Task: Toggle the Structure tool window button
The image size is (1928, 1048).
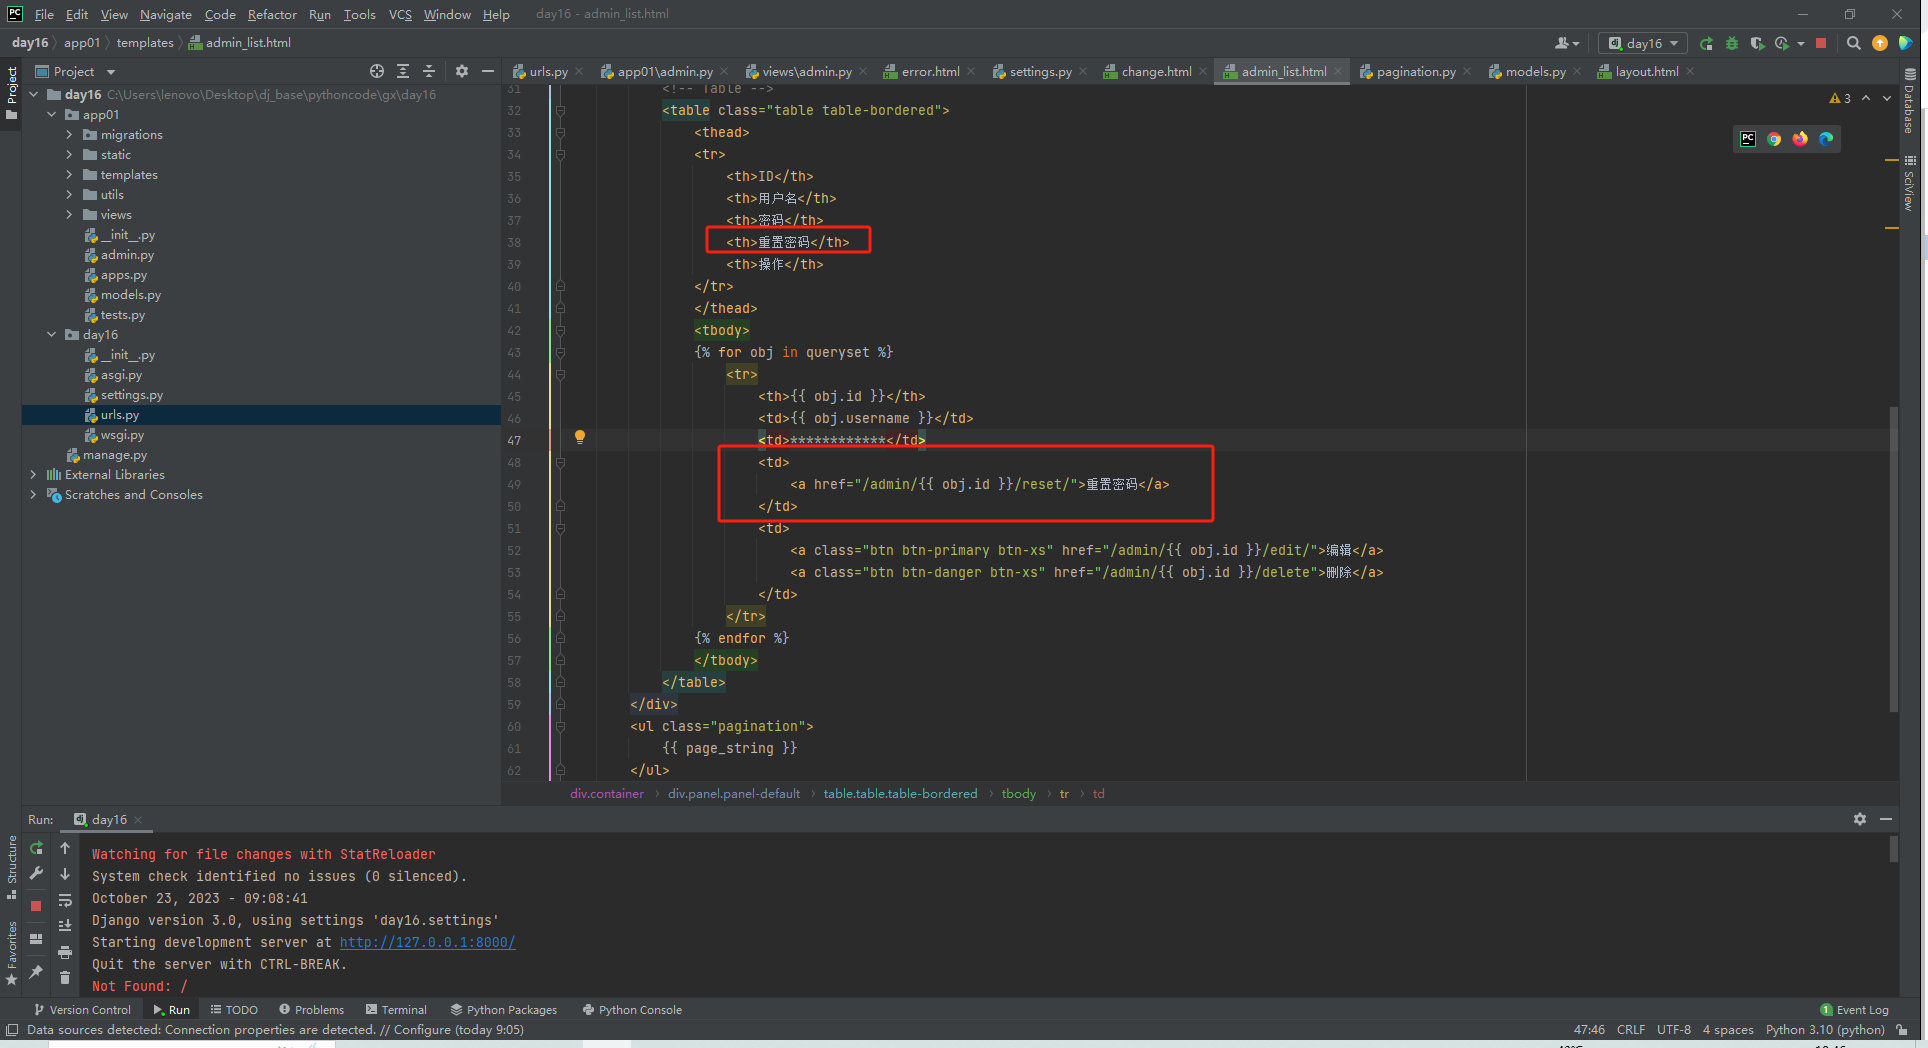Action: tap(11, 867)
